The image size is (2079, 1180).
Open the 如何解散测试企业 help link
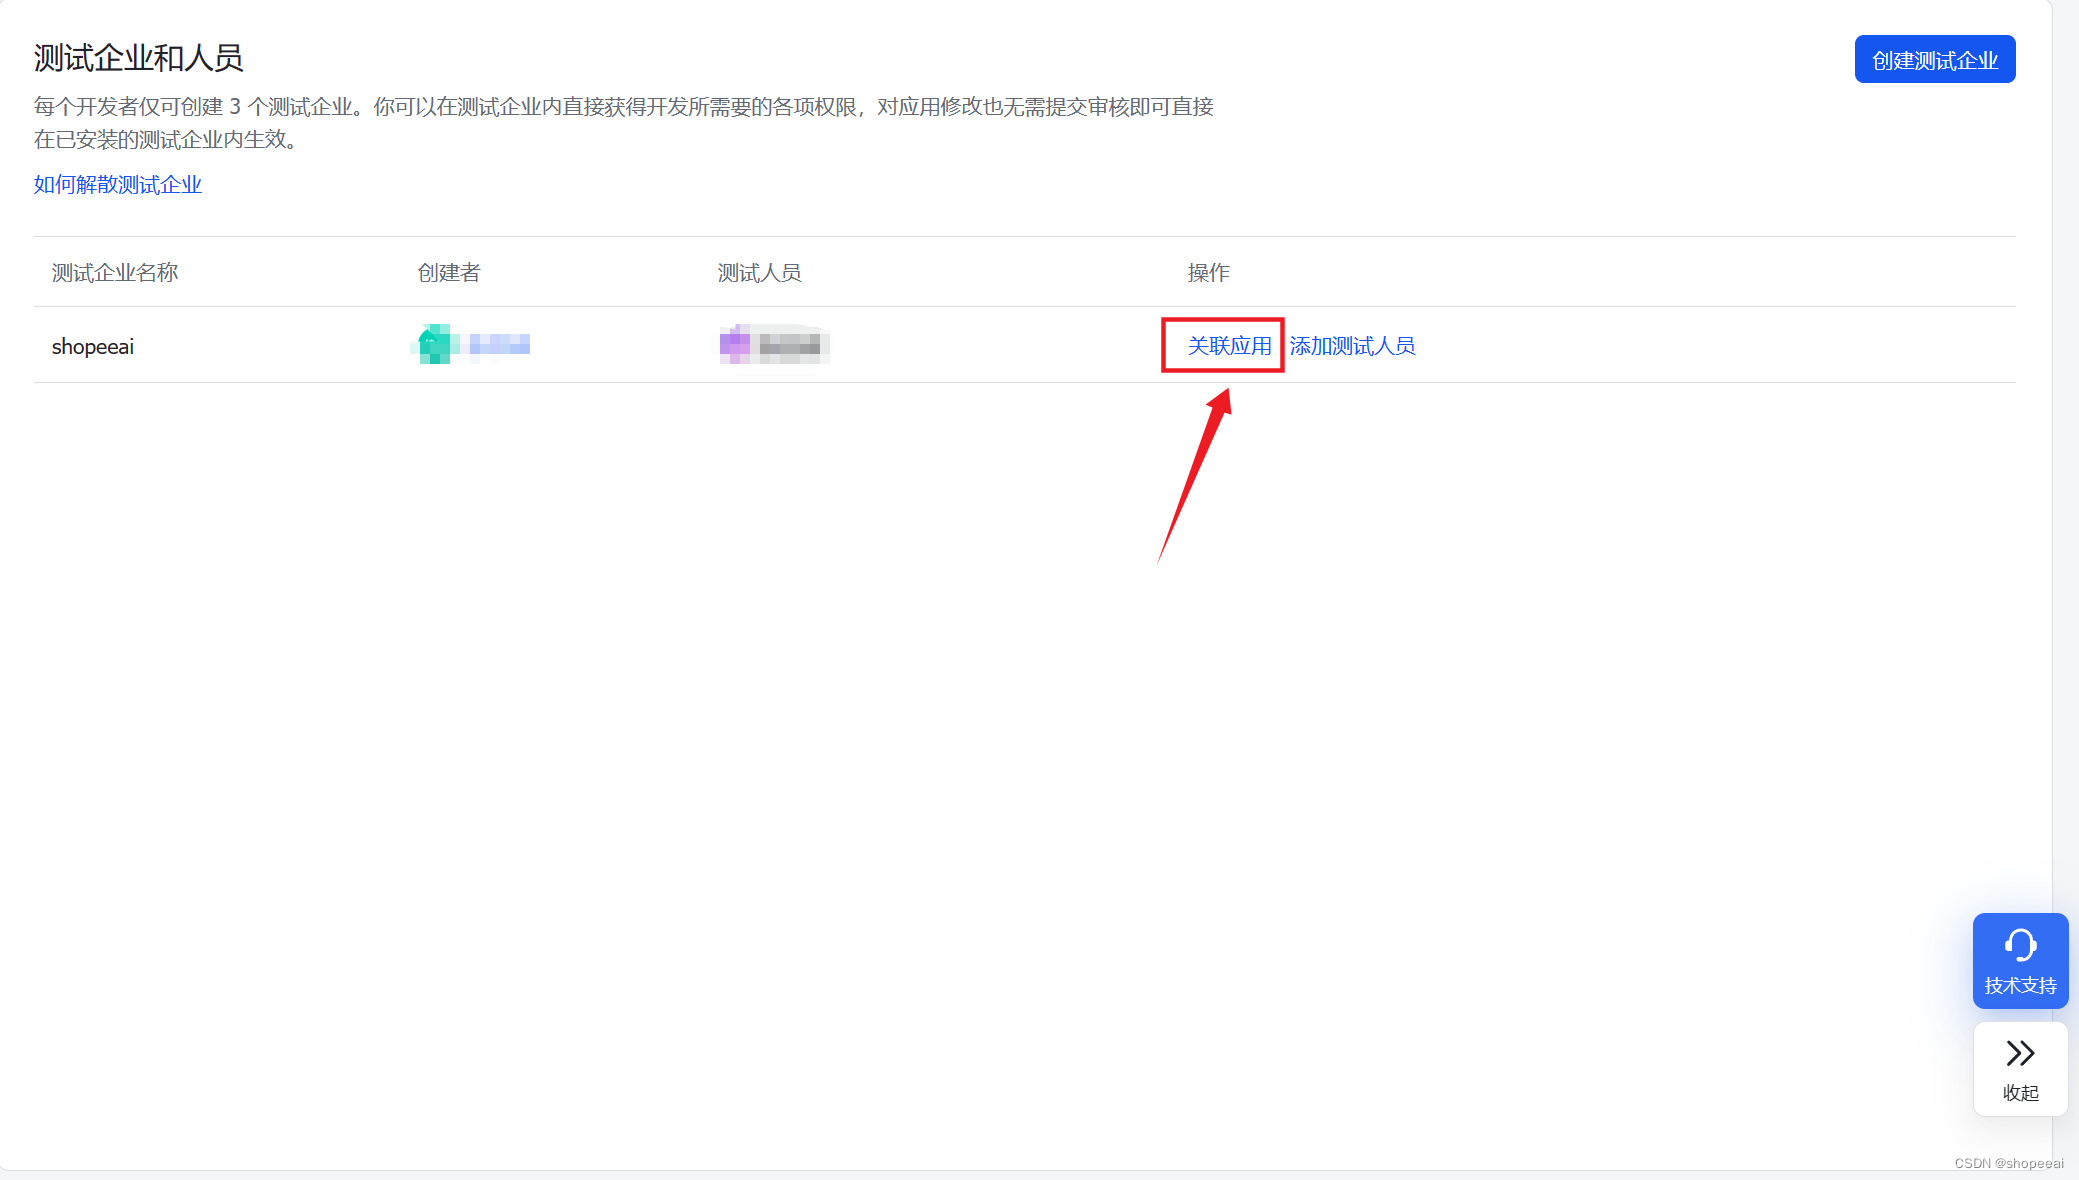[x=118, y=185]
